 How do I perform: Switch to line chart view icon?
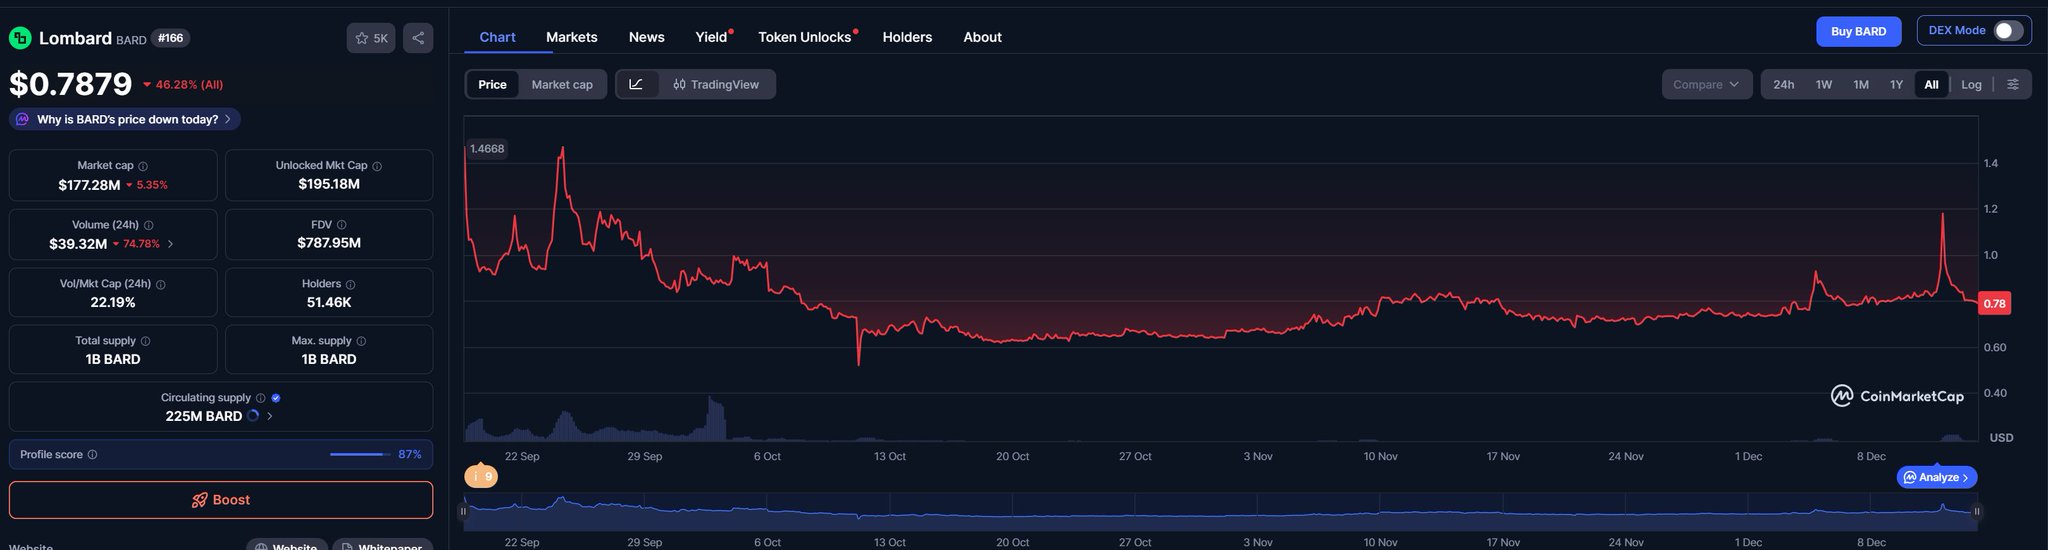pos(636,84)
